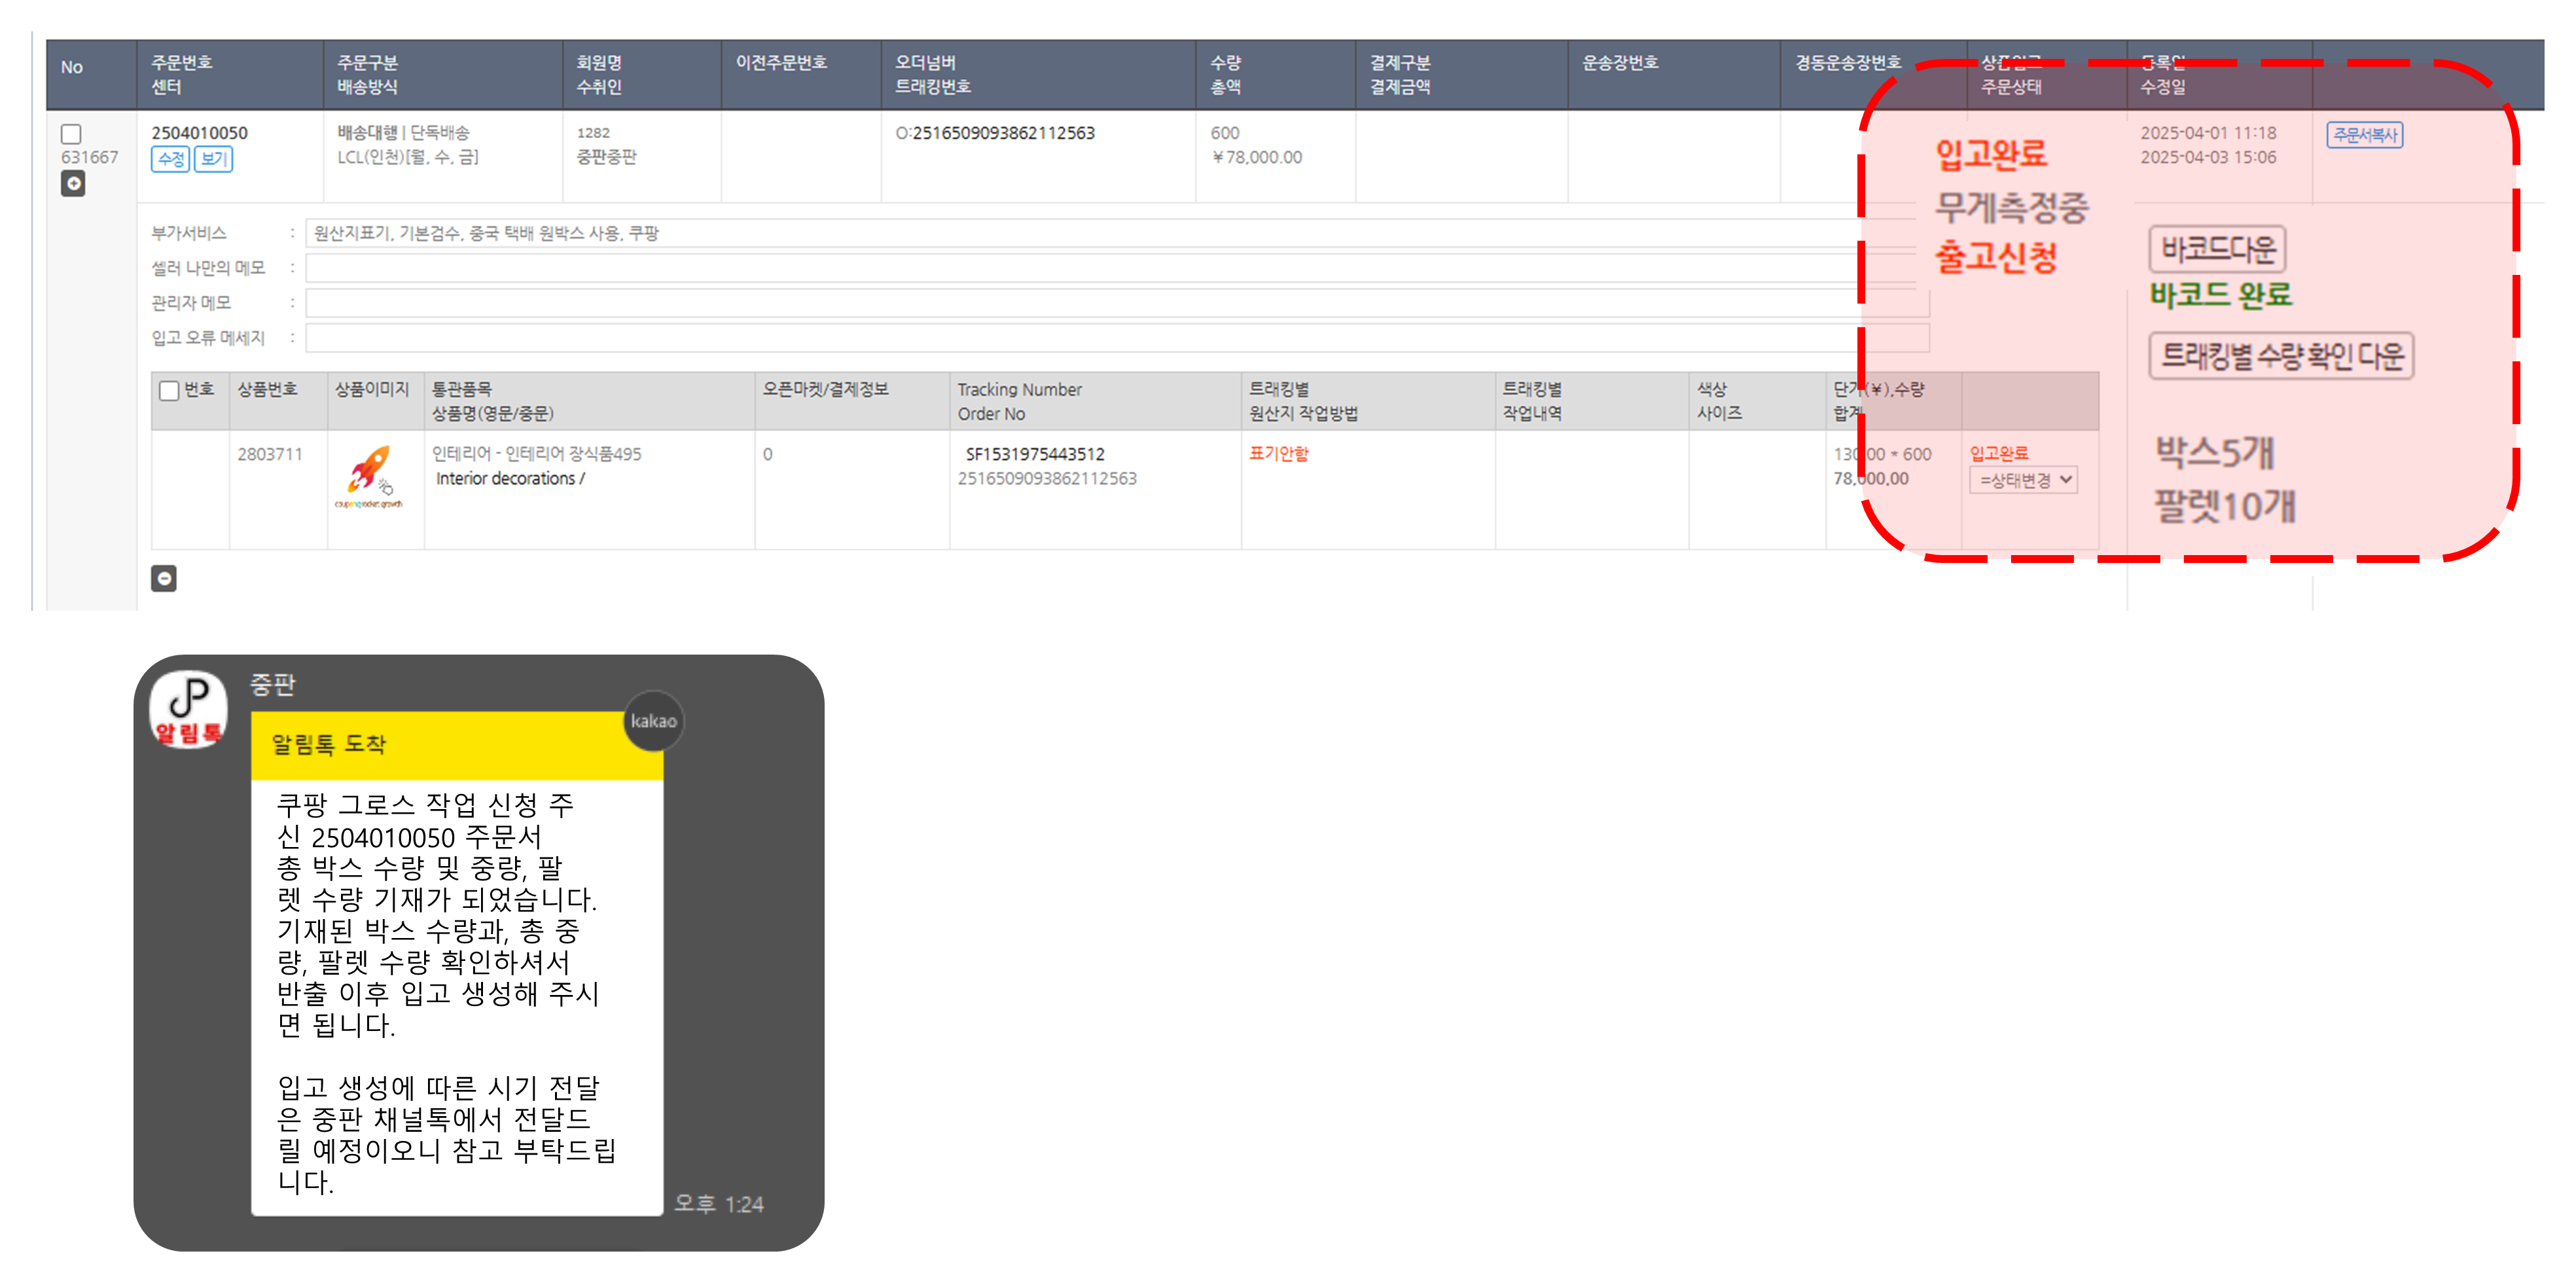The height and width of the screenshot is (1283, 2576).
Task: Click the 운송장번호 column header
Action: tap(1620, 62)
